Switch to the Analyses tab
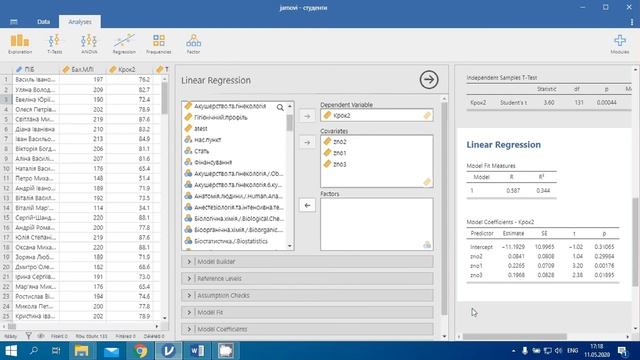The image size is (640, 360). pyautogui.click(x=80, y=22)
